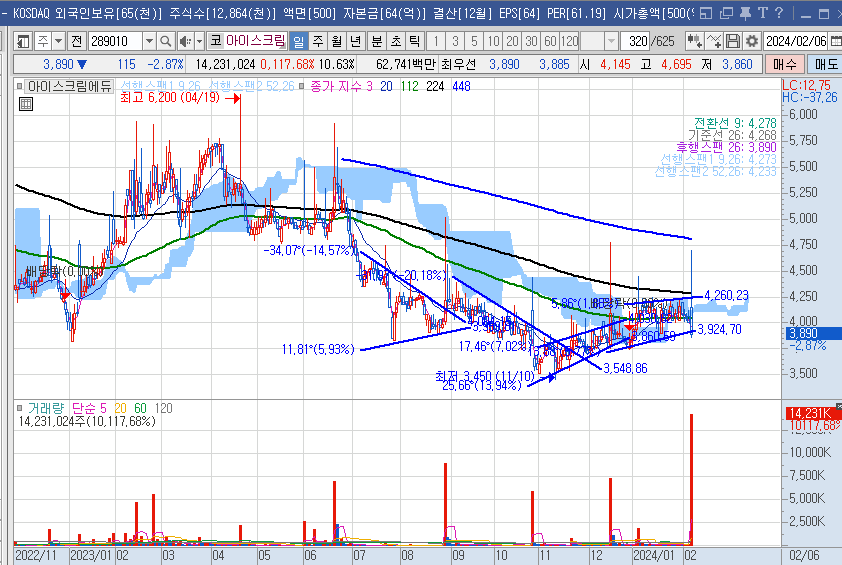
Task: Choose the 120 interval button
Action: click(570, 41)
